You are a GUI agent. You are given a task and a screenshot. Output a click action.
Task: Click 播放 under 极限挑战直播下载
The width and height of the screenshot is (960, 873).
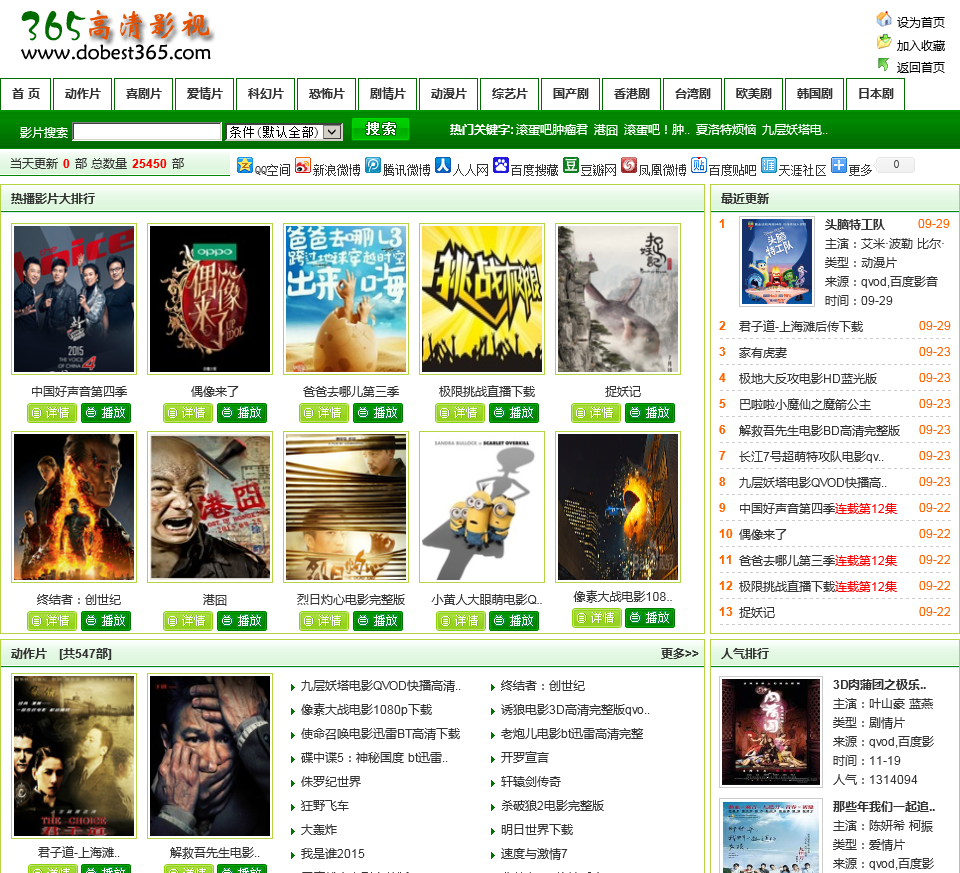514,413
